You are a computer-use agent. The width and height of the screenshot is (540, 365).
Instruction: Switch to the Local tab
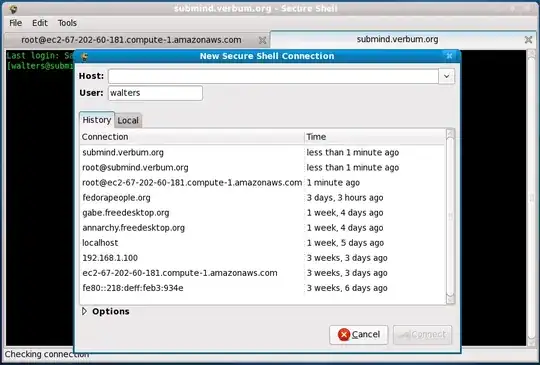tap(128, 121)
